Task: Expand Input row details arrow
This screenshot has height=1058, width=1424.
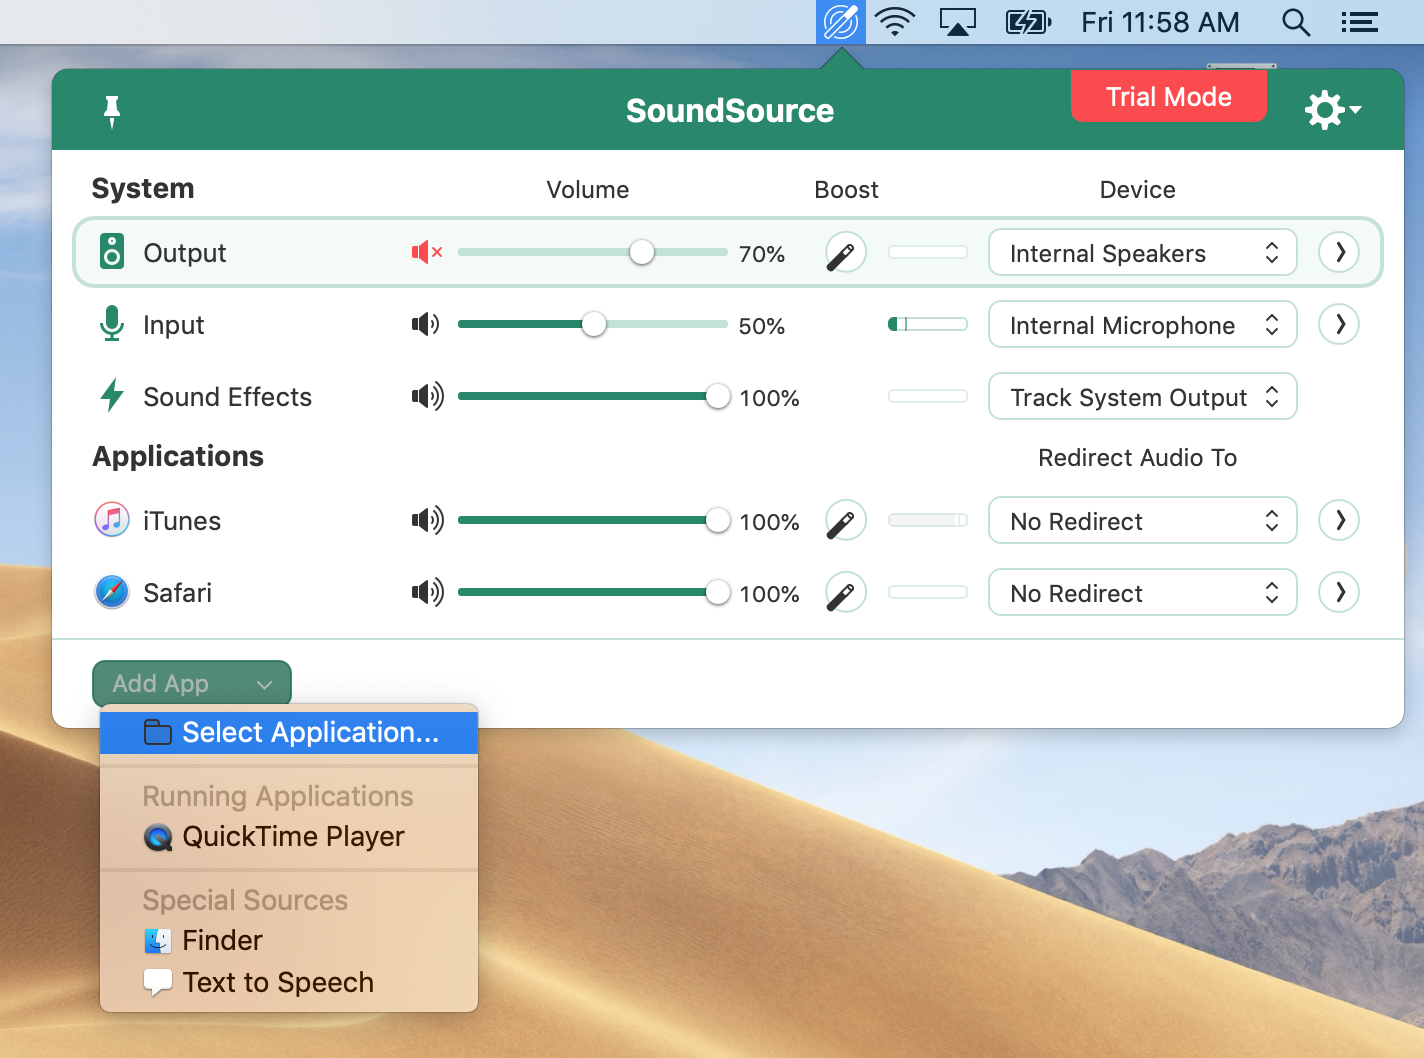Action: 1339,325
